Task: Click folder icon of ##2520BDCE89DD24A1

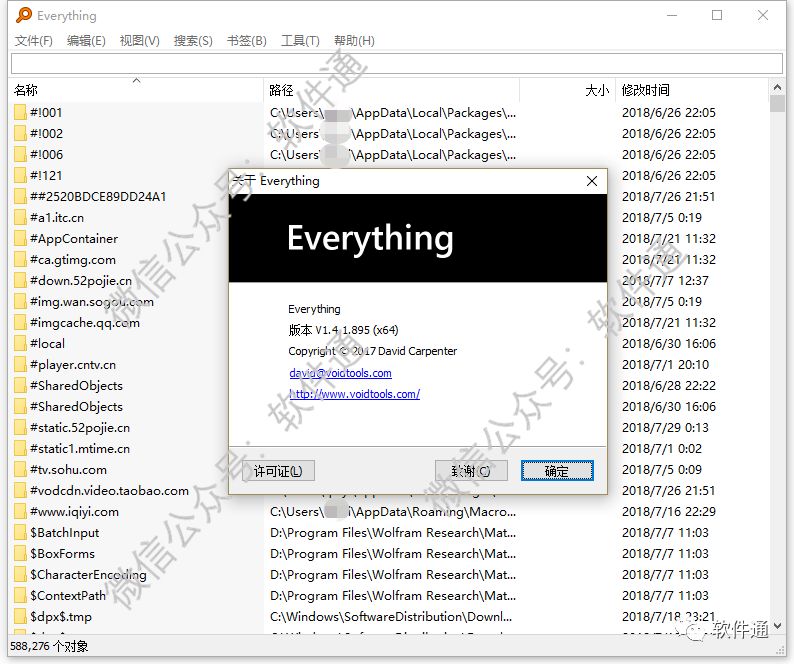Action: [x=20, y=197]
